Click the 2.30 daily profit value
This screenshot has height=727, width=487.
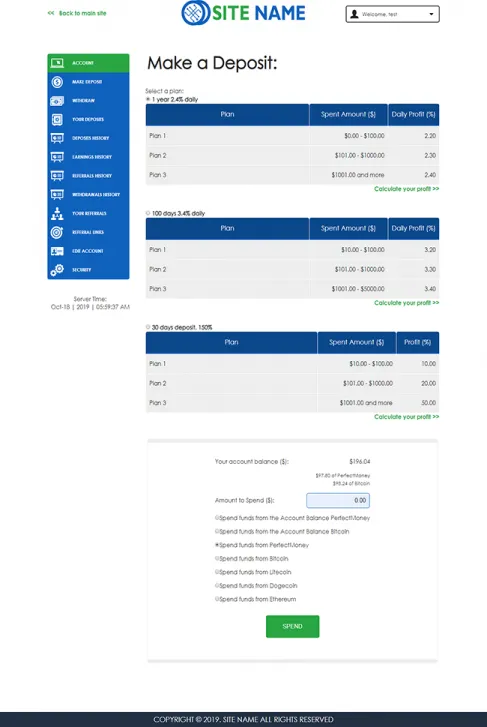click(430, 155)
